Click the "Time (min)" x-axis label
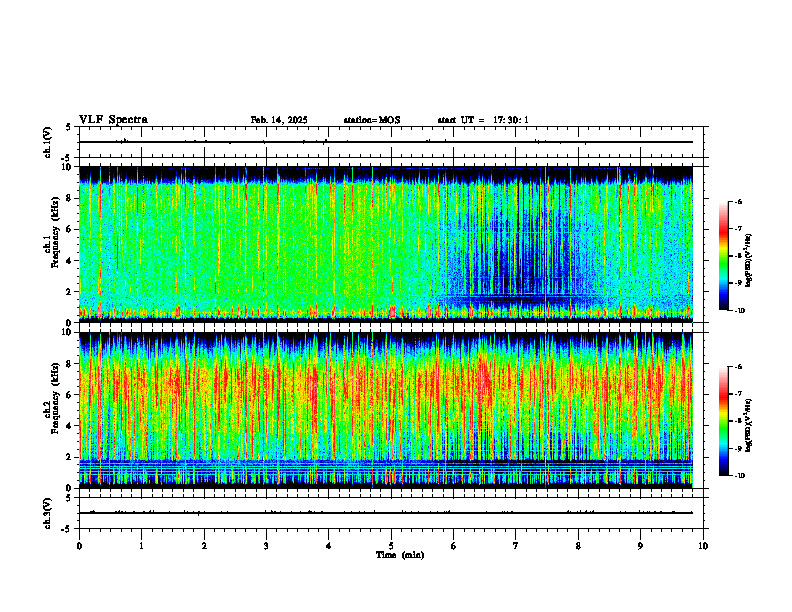The width and height of the screenshot is (792, 612). click(x=400, y=555)
